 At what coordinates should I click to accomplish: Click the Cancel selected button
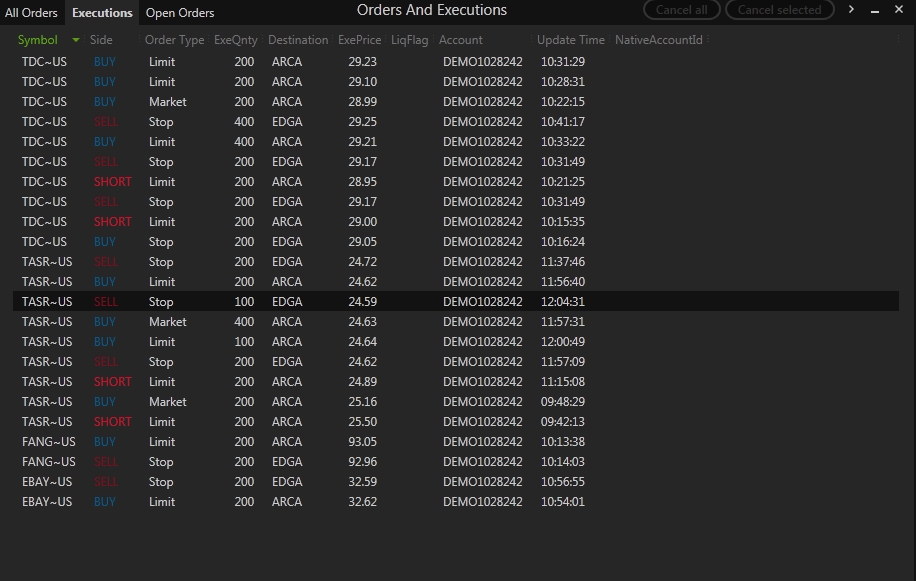(779, 9)
